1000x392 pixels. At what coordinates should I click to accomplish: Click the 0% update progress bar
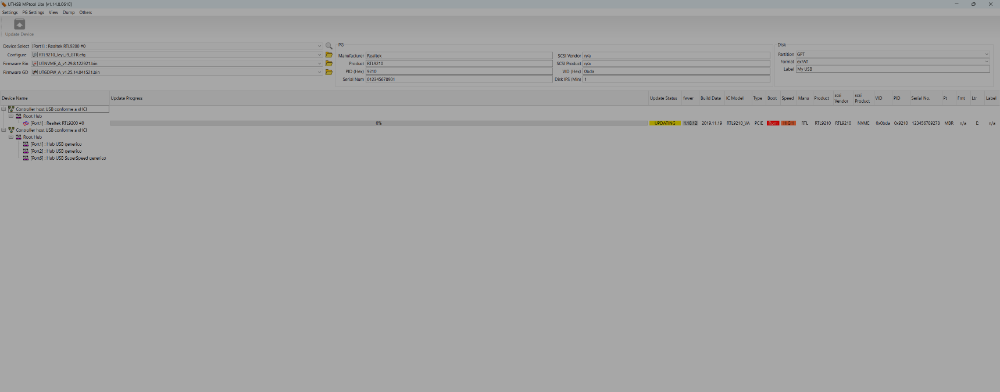coord(379,123)
